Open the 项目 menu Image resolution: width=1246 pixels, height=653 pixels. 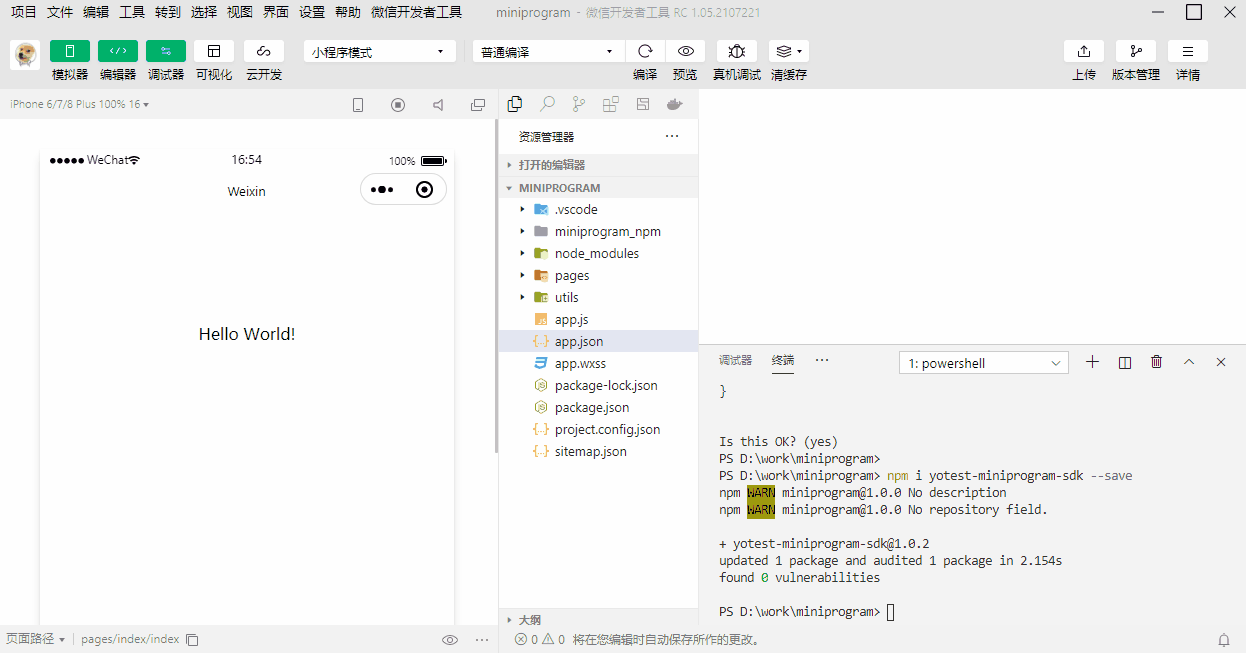point(23,12)
